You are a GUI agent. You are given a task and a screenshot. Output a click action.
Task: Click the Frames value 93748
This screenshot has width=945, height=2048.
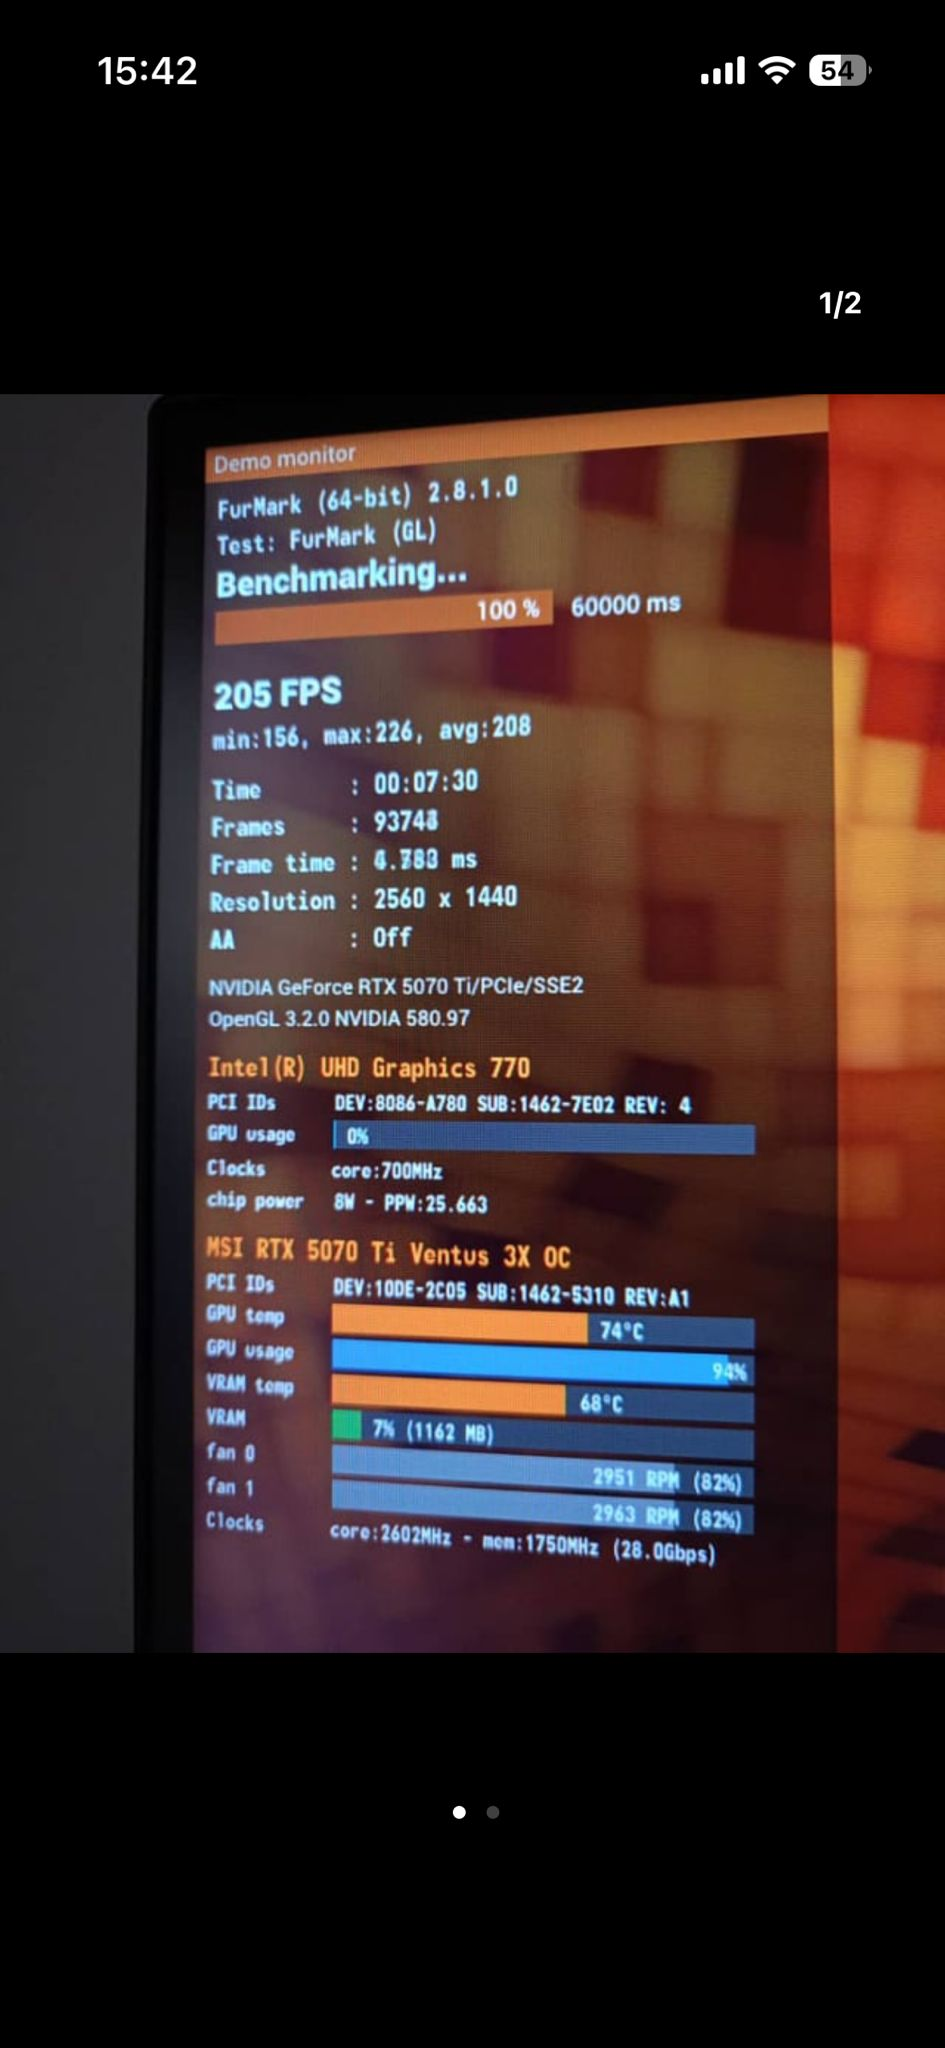tap(406, 821)
